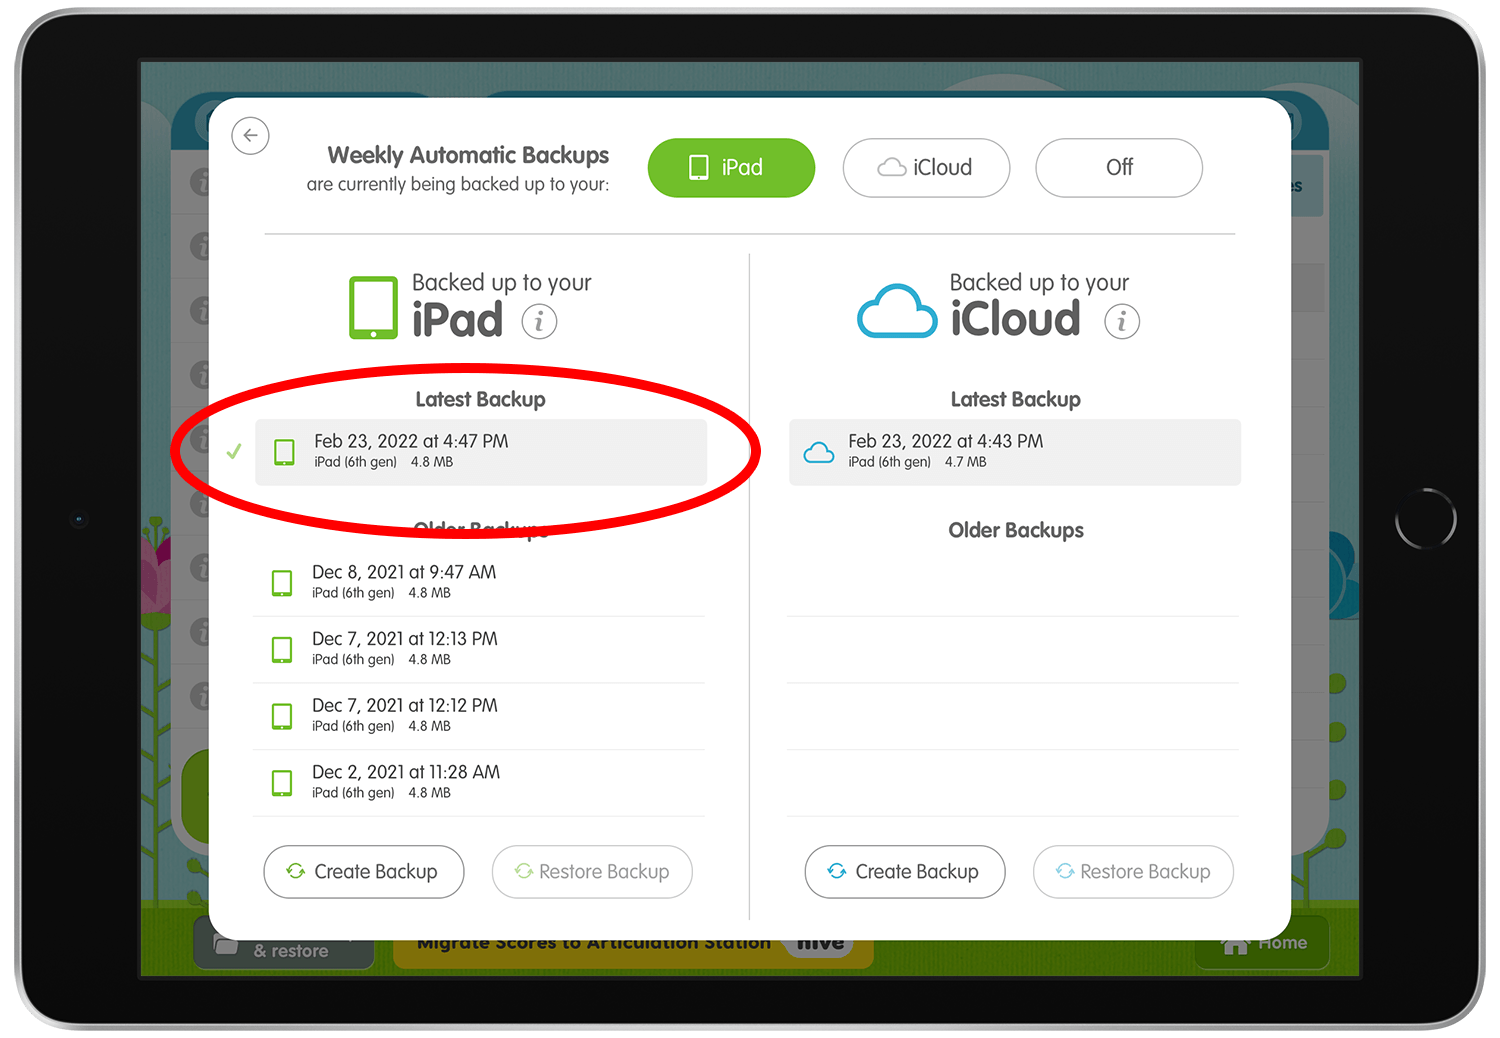Click the green checkmark beside latest iPad backup
Screen dimensions: 1500x1038
pyautogui.click(x=234, y=452)
